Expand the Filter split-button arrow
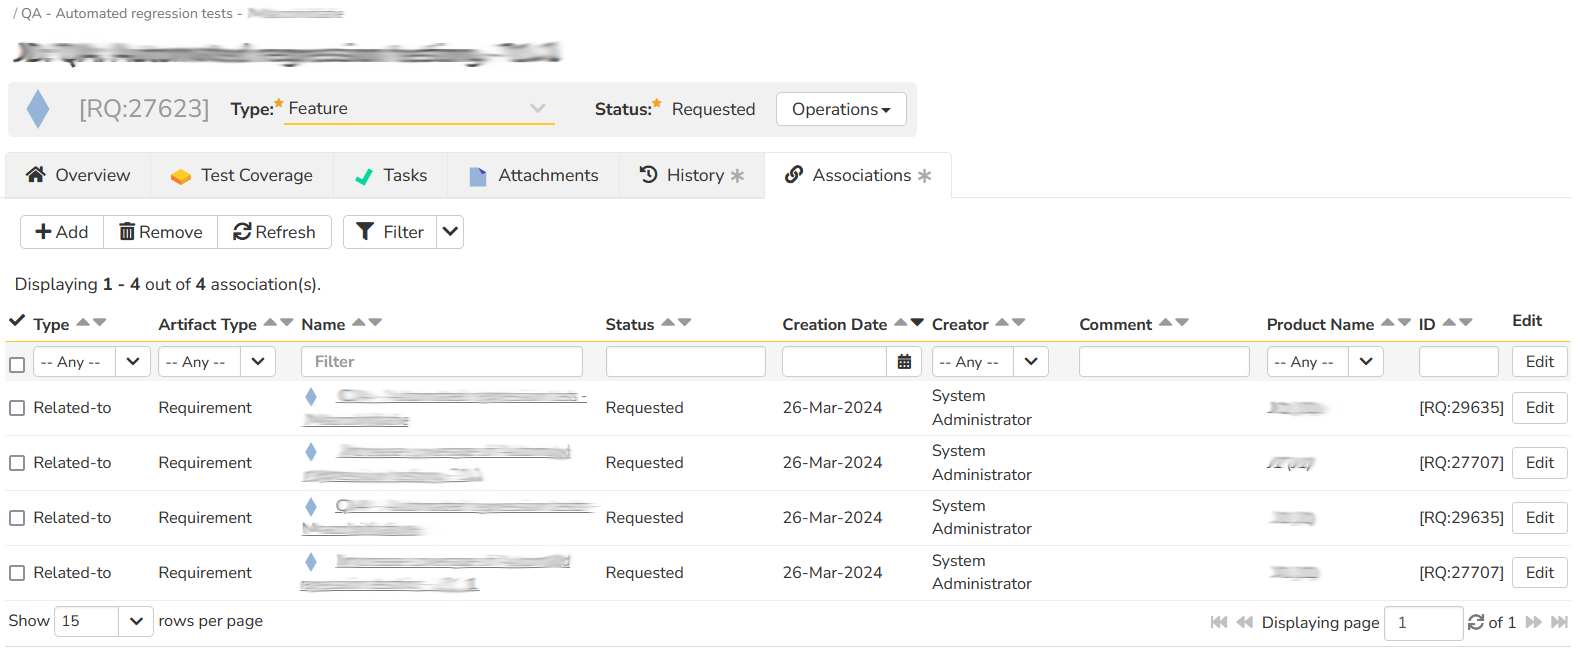This screenshot has width=1584, height=648. [x=450, y=232]
